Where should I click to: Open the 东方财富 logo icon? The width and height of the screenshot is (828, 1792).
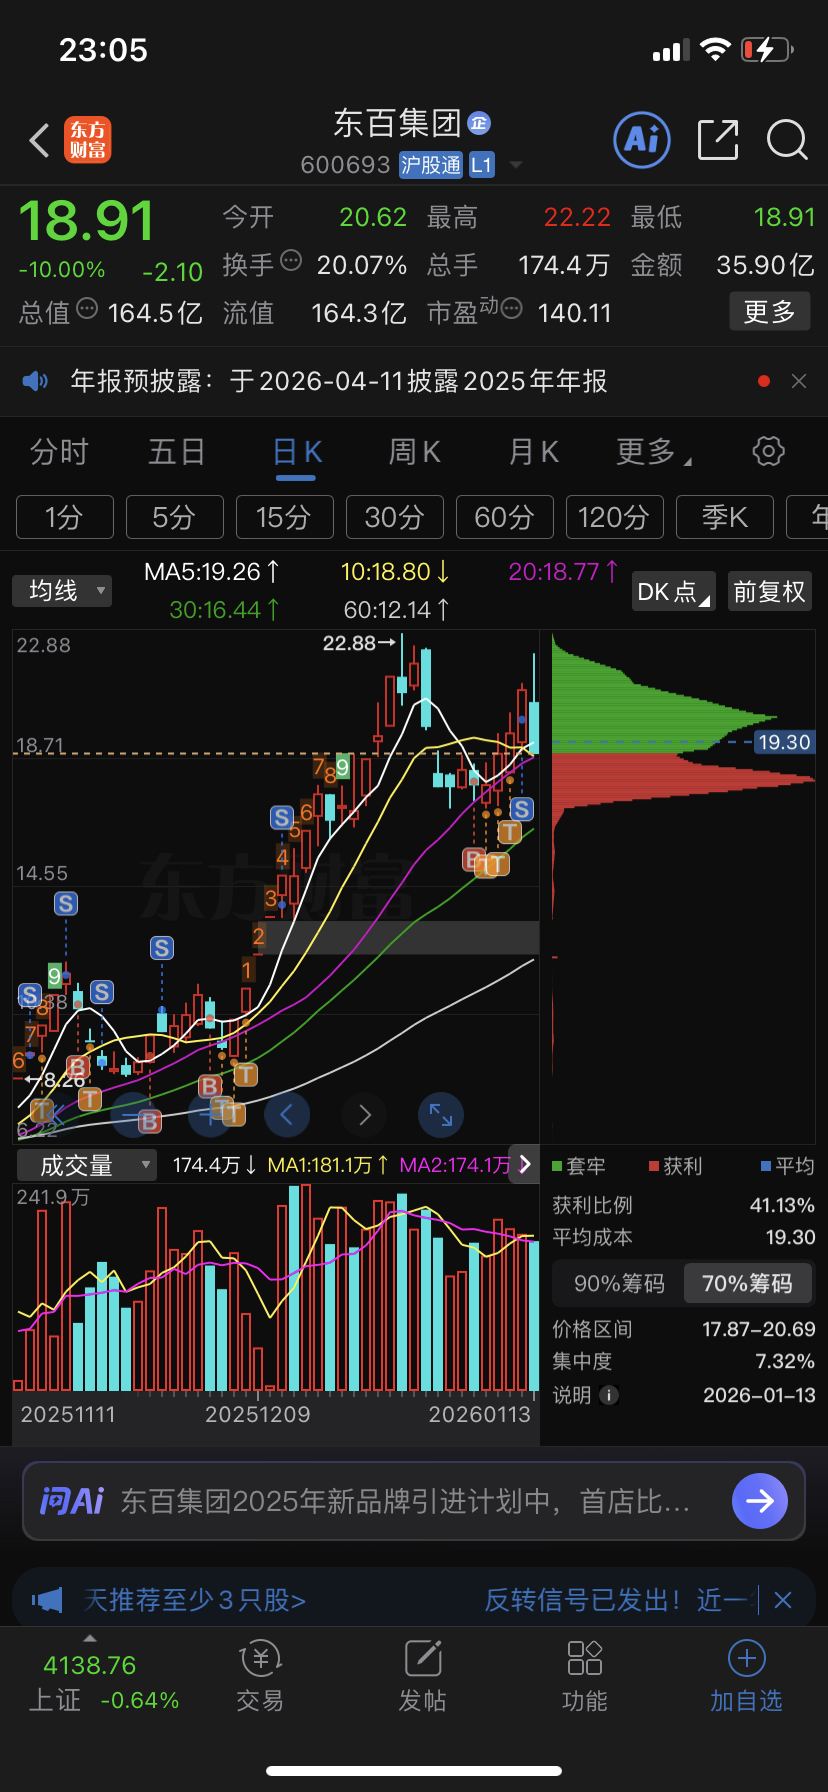pos(88,140)
